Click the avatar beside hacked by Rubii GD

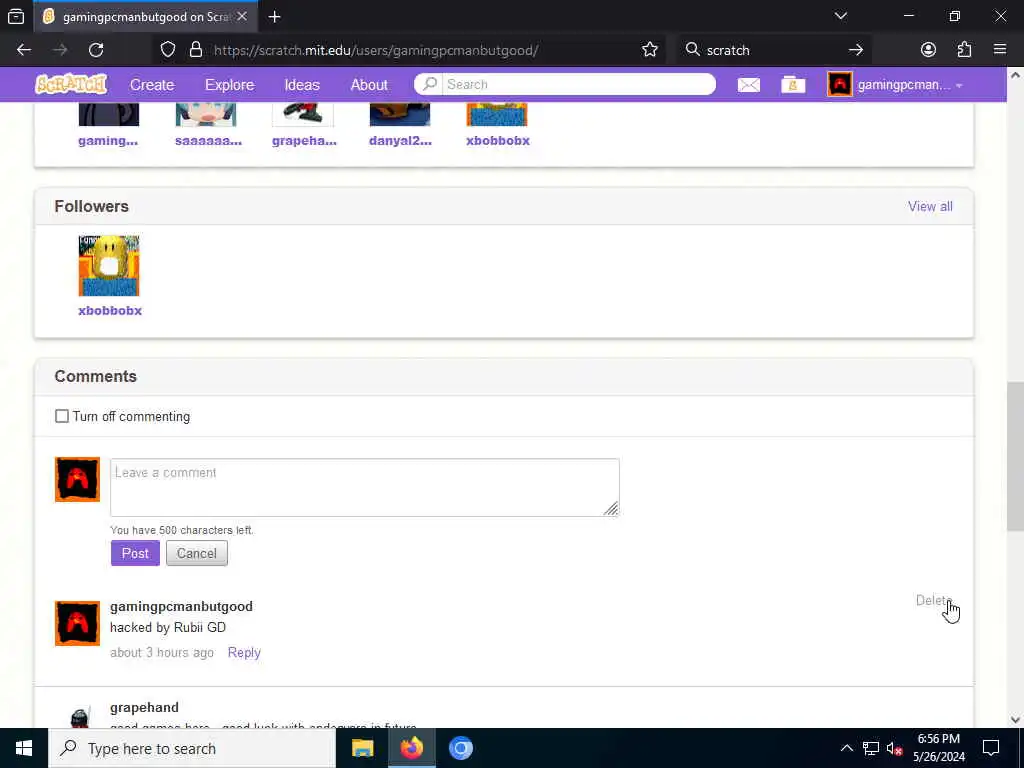tap(77, 623)
